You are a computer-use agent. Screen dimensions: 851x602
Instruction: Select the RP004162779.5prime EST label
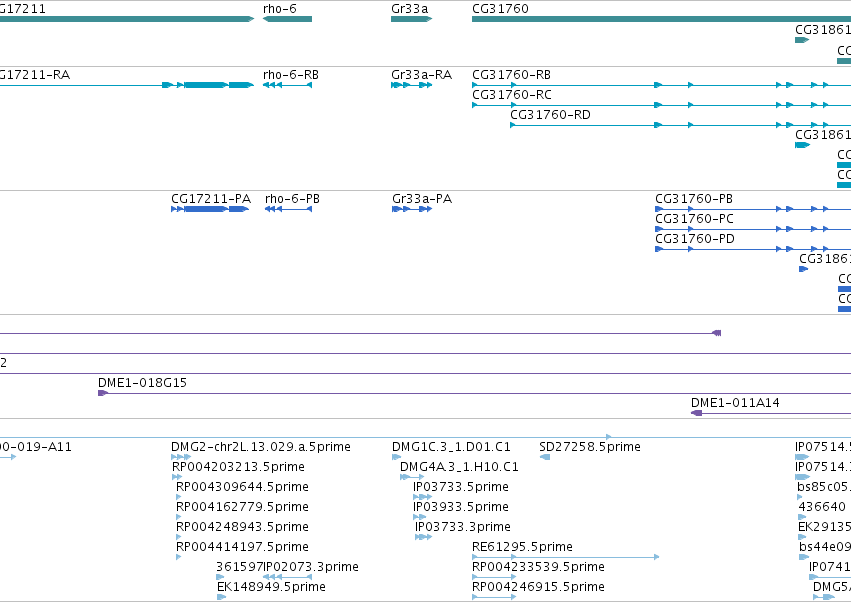click(x=242, y=508)
